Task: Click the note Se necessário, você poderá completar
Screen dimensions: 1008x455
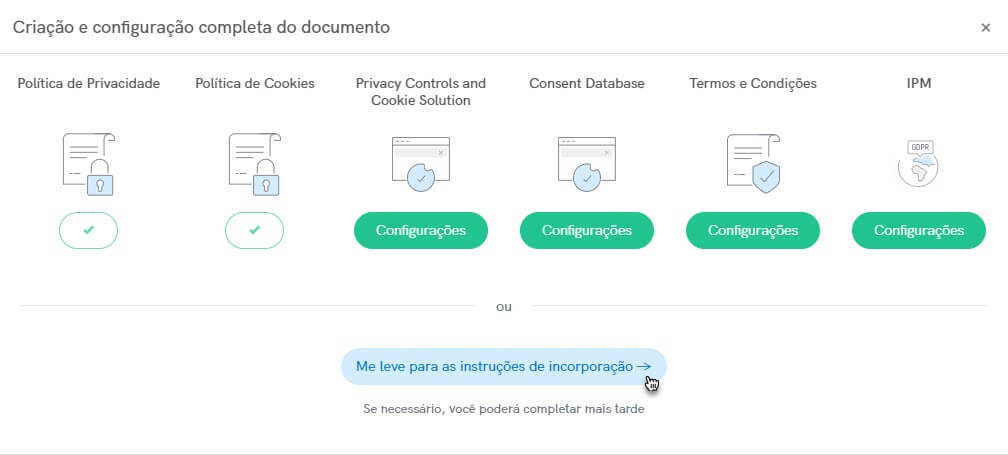Action: coord(503,409)
